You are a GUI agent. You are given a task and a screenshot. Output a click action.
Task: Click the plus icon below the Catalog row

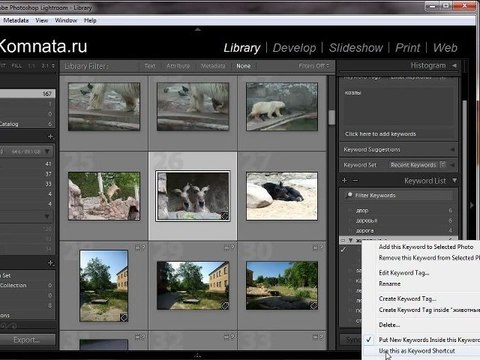click(50, 136)
